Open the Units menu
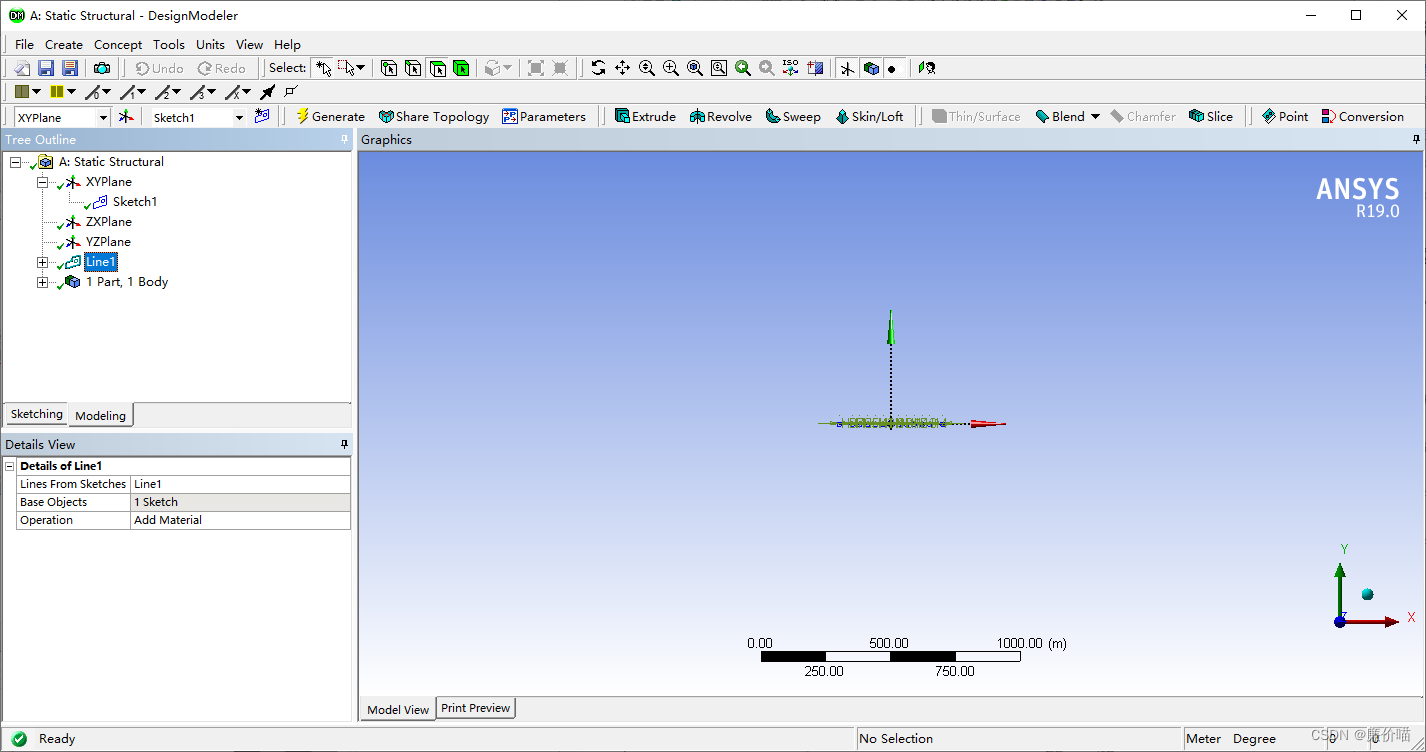The width and height of the screenshot is (1426, 752). pyautogui.click(x=210, y=44)
